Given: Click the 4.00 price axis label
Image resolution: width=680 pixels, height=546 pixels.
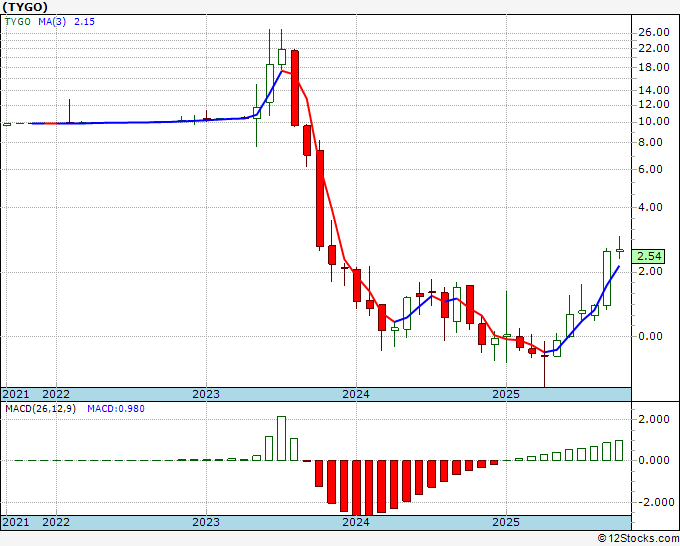Looking at the screenshot, I should pos(651,207).
